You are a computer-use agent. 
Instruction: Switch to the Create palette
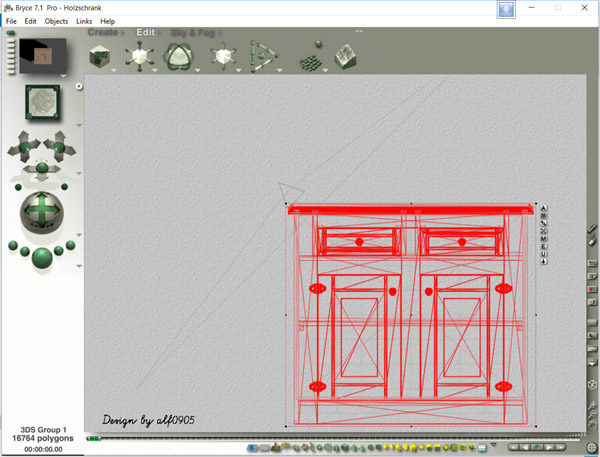click(103, 33)
